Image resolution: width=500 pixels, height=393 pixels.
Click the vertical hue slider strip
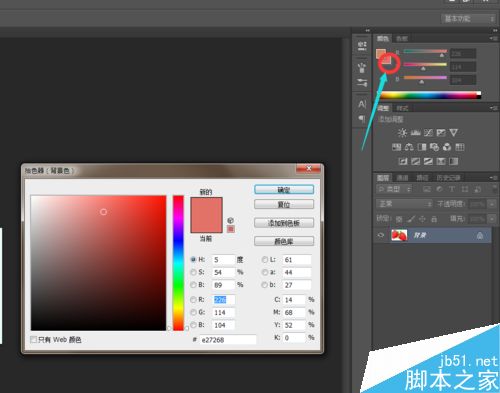[178, 263]
